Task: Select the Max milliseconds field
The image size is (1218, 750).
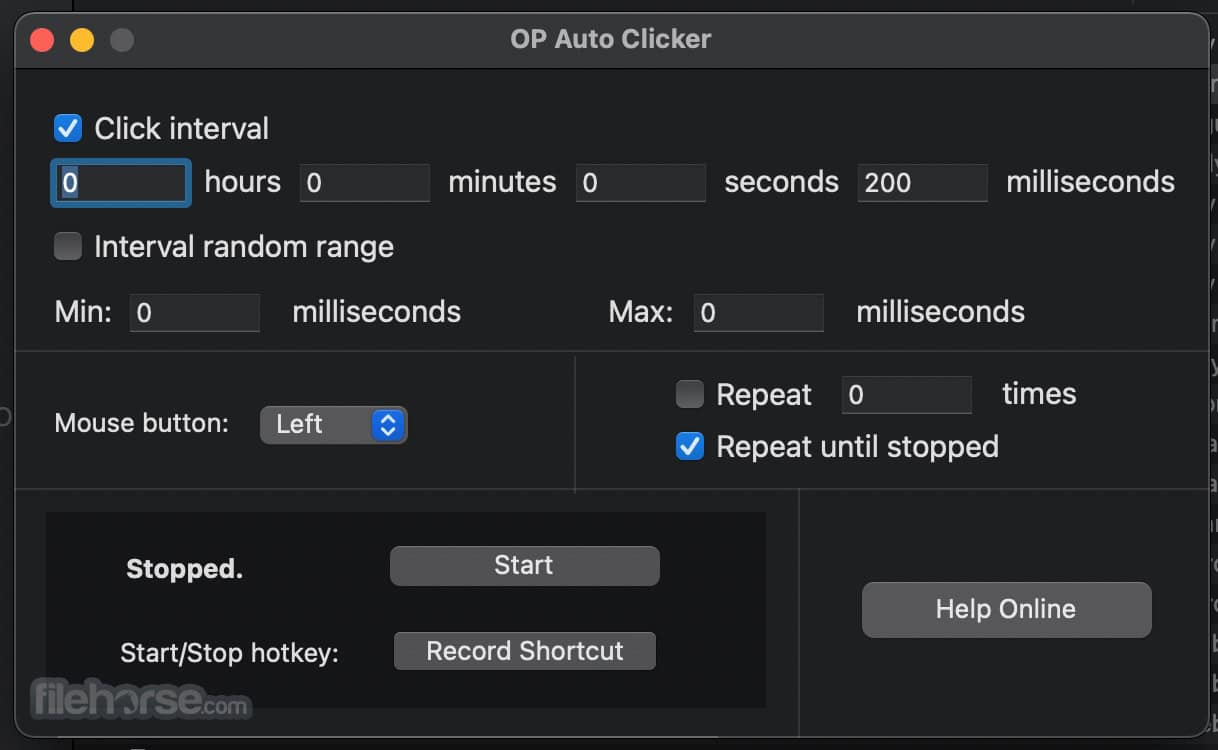Action: [758, 312]
